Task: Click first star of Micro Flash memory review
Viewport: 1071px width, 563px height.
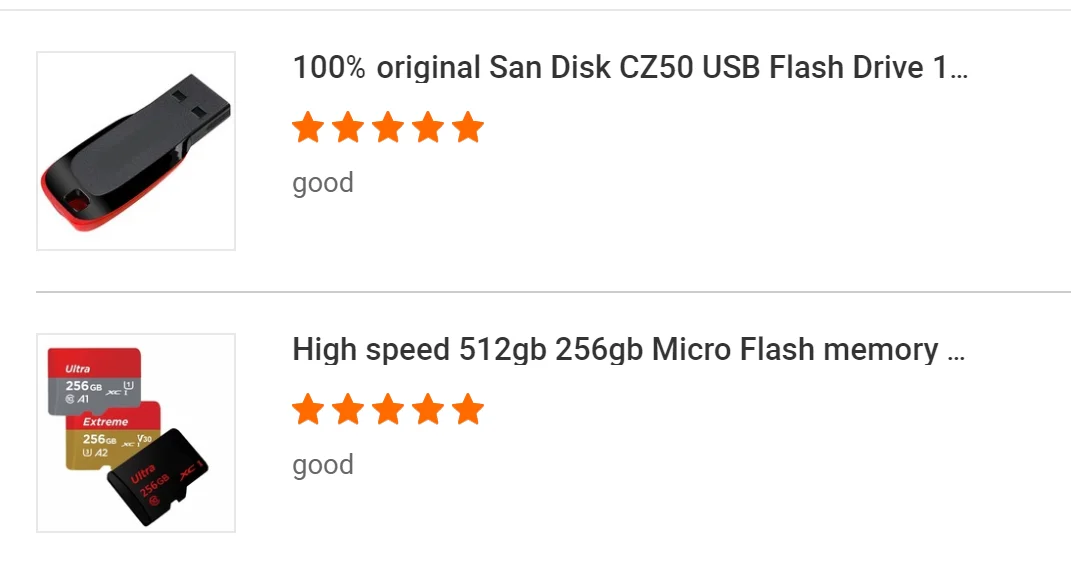Action: [x=308, y=410]
